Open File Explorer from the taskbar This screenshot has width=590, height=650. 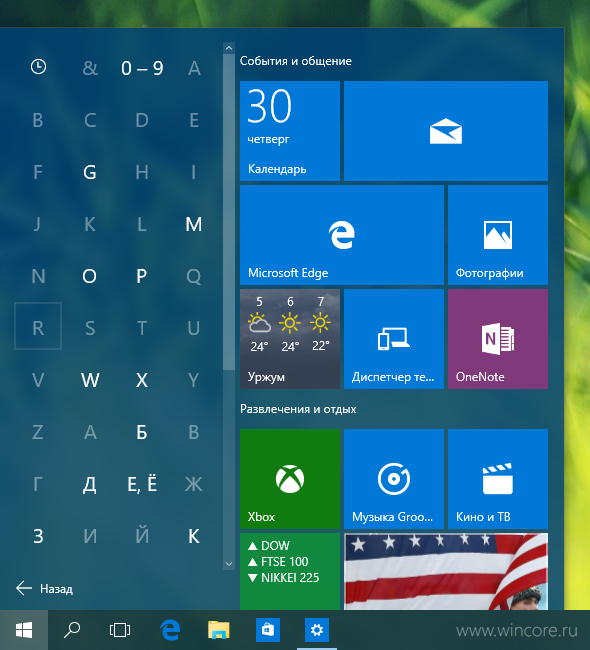[x=219, y=630]
